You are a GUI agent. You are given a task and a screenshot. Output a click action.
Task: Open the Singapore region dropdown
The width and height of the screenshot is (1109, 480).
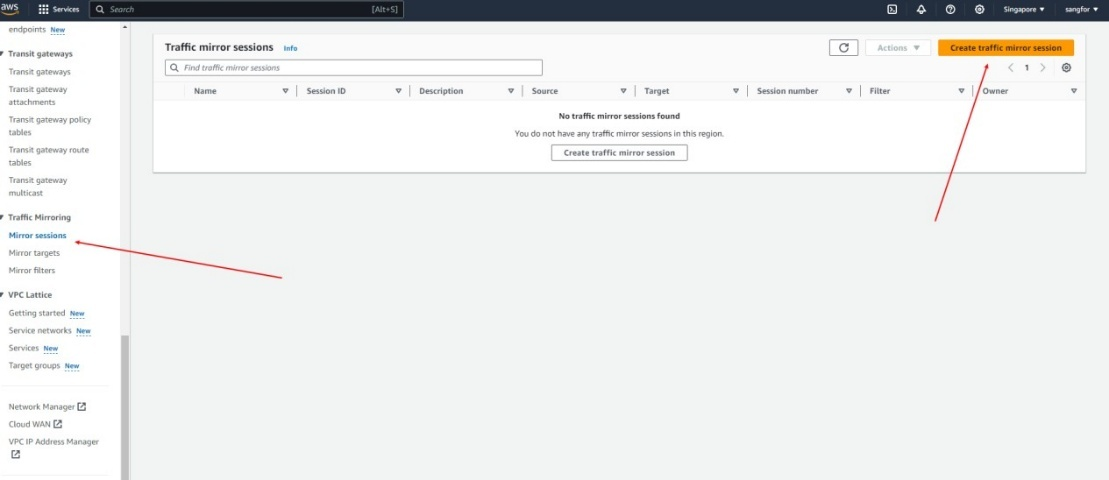[1023, 10]
